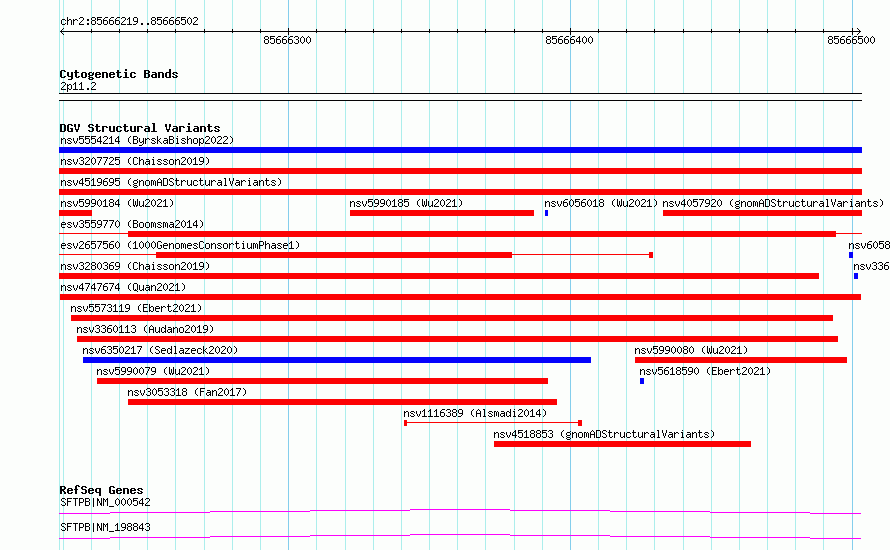Select the nsv1116389 (Alsmadi2014) label
This screenshot has width=890, height=550.
coord(475,413)
